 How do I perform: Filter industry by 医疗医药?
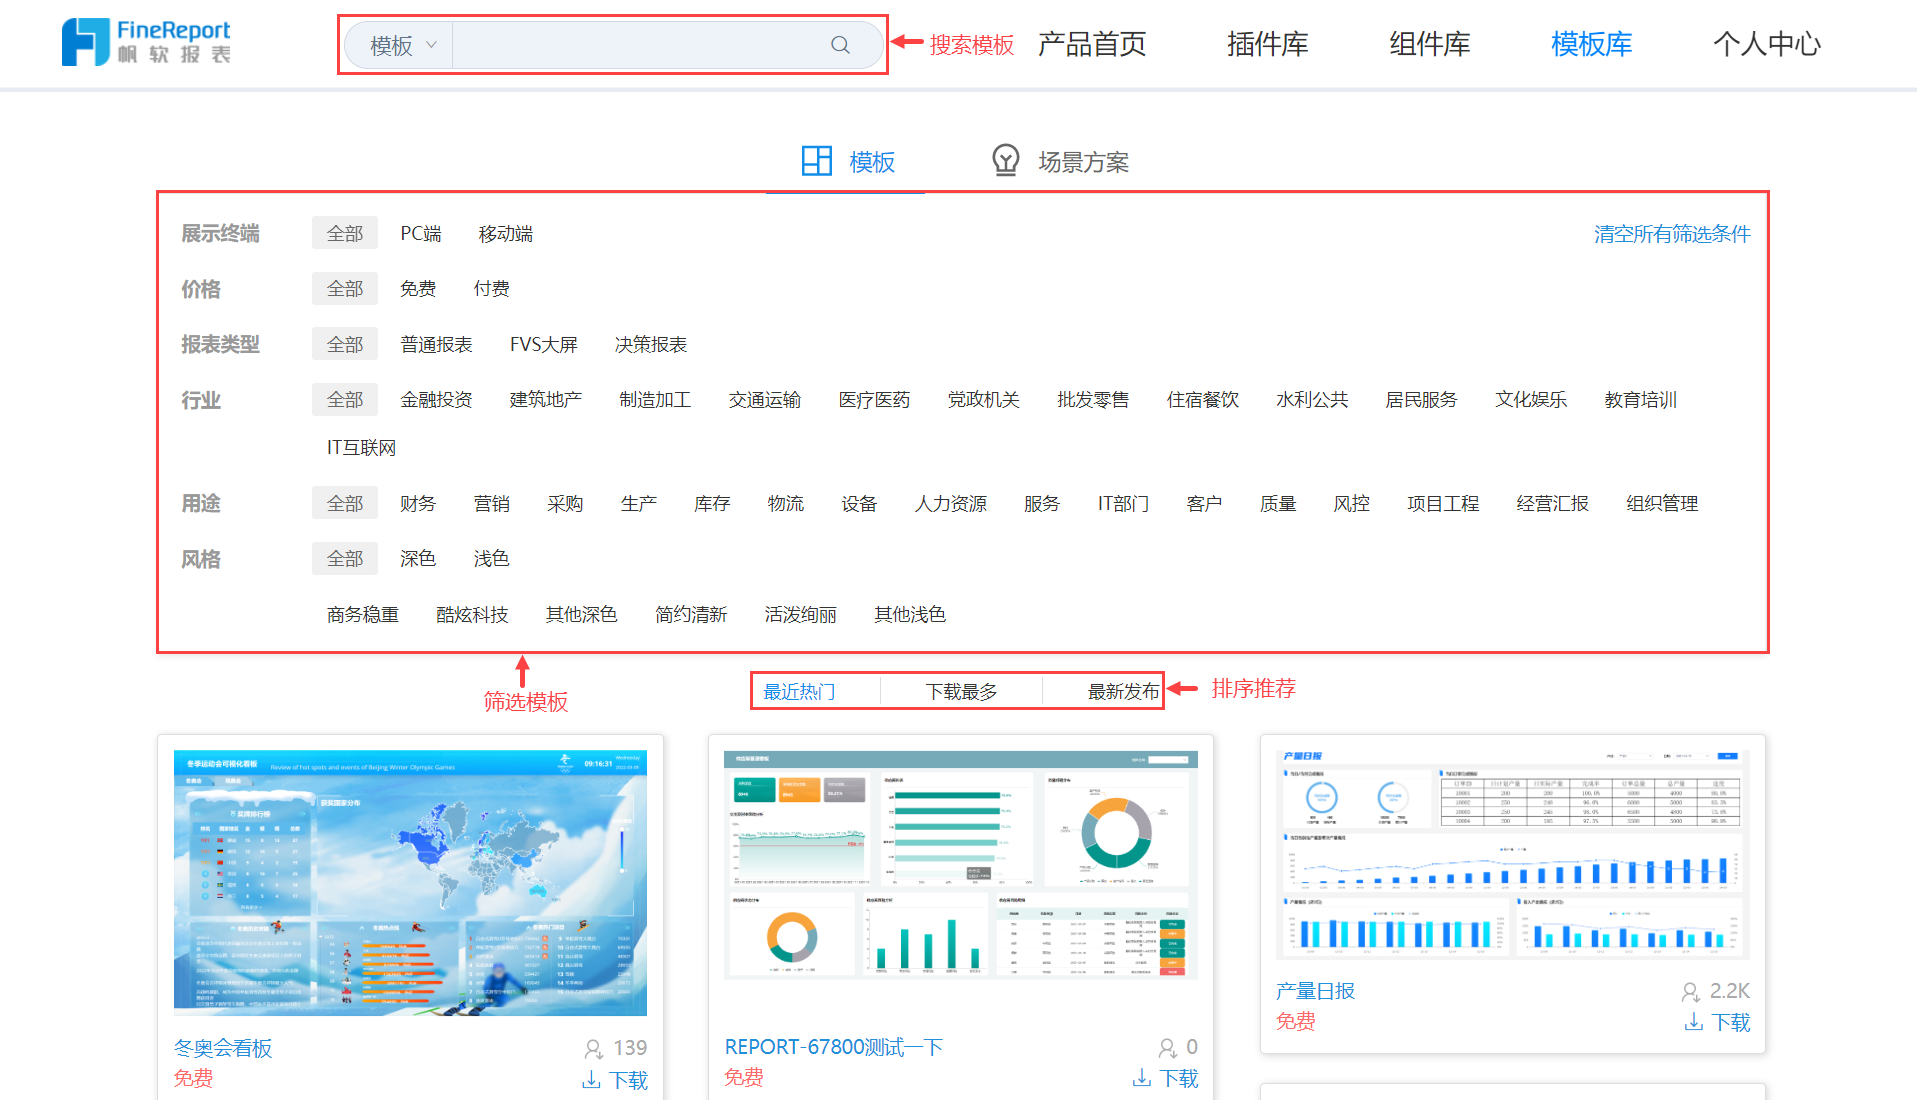coord(874,399)
